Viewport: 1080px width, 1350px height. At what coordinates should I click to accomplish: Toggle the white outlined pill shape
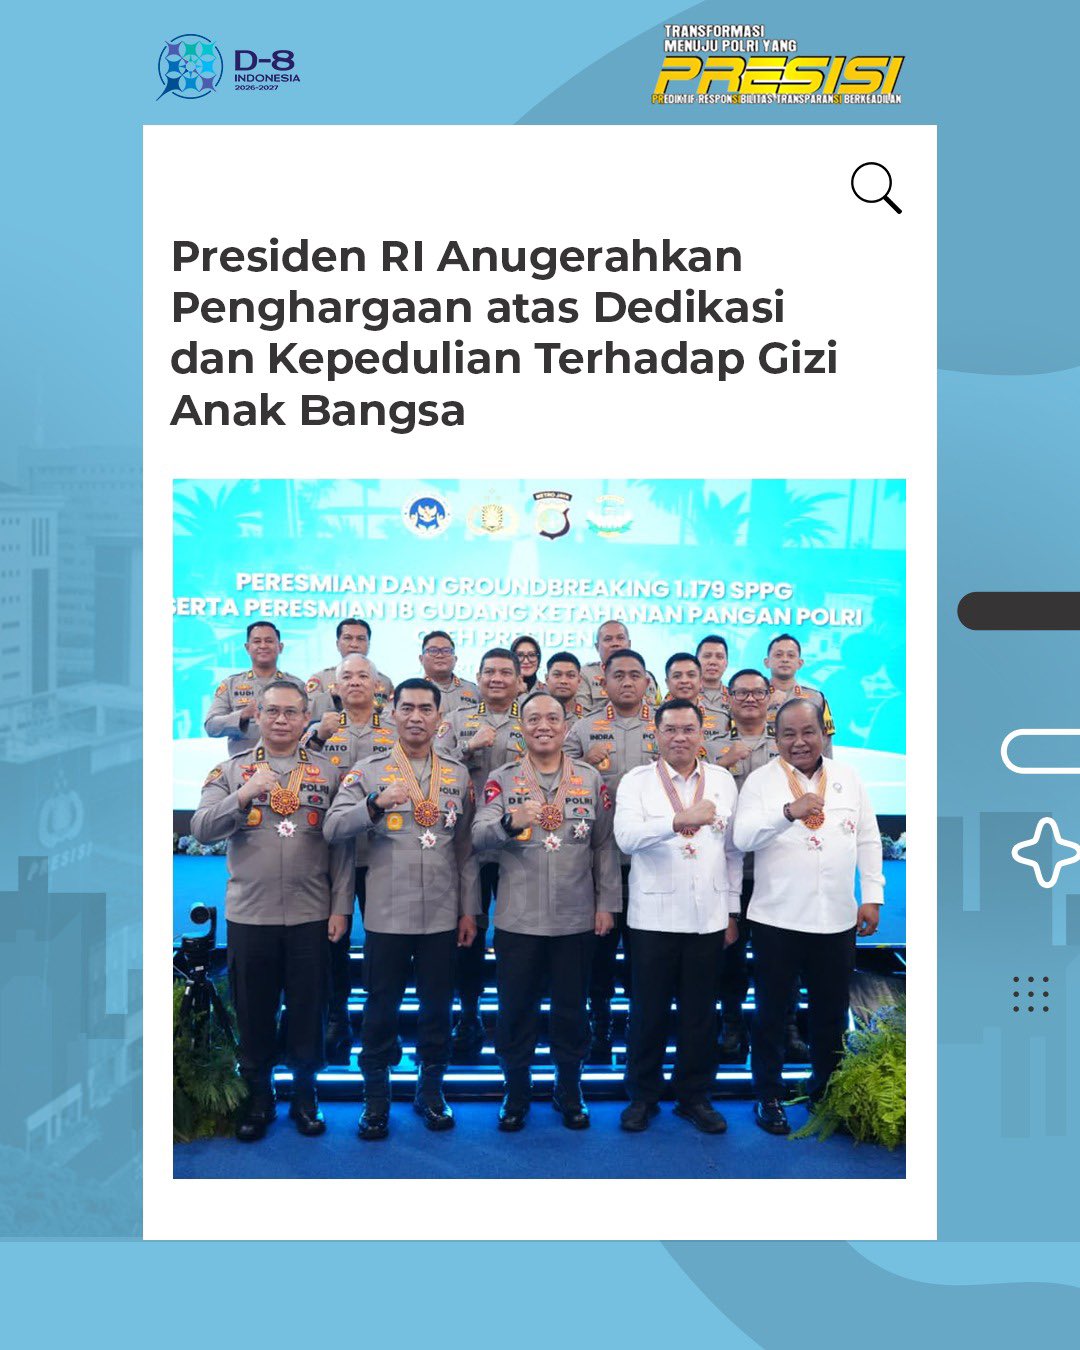(1040, 752)
